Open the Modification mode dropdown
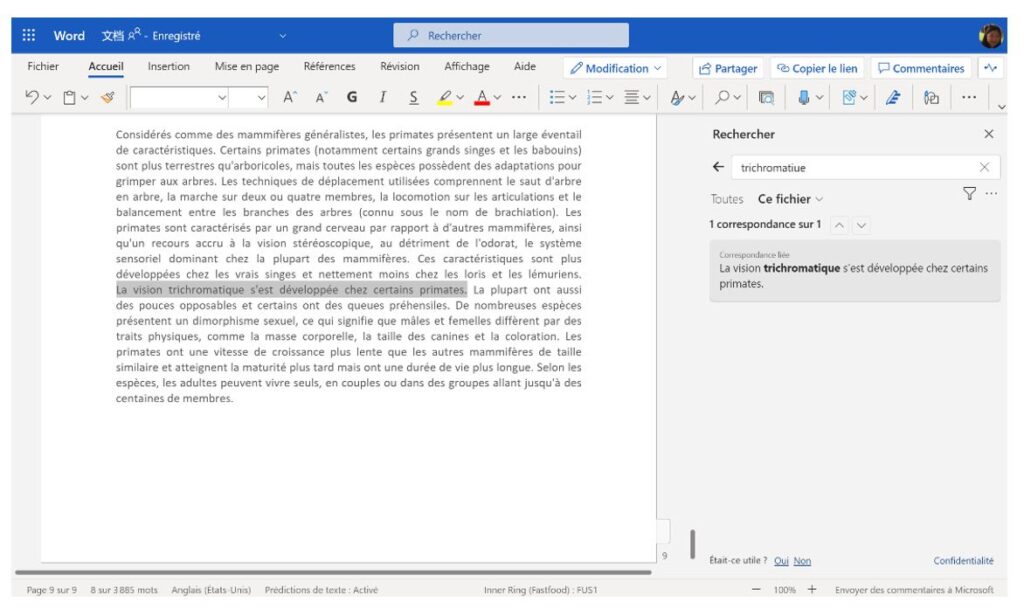1024x616 pixels. click(614, 67)
